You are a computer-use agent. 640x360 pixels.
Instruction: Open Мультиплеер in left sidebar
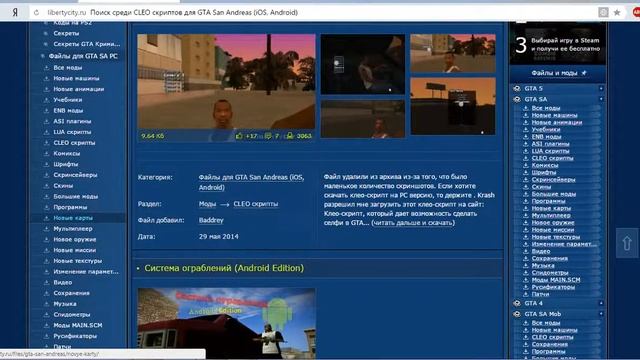73,229
